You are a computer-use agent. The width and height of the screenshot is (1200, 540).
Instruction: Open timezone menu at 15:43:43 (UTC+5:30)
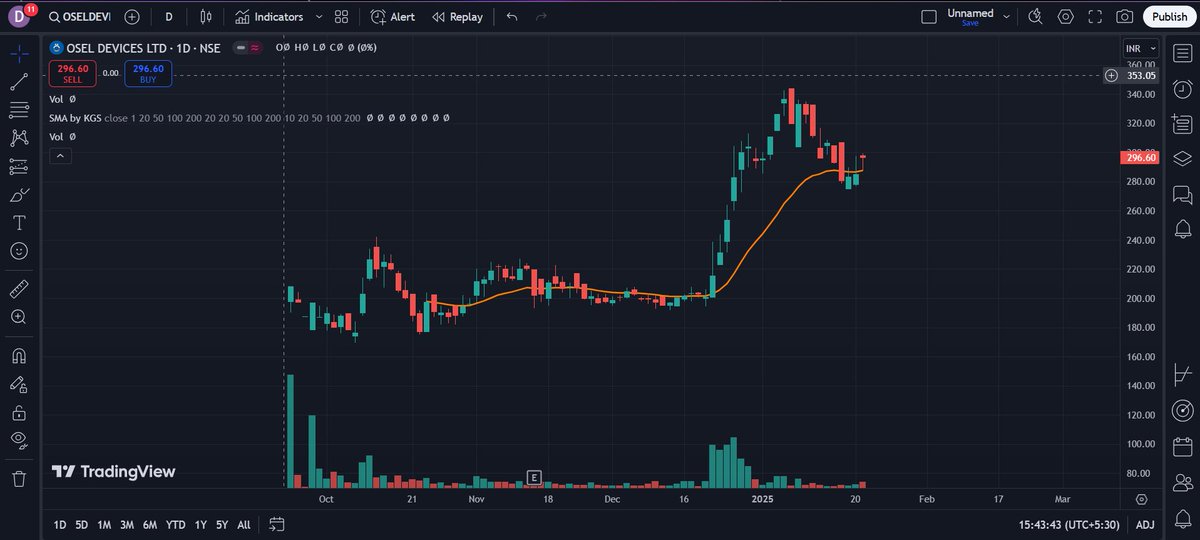tap(1070, 524)
